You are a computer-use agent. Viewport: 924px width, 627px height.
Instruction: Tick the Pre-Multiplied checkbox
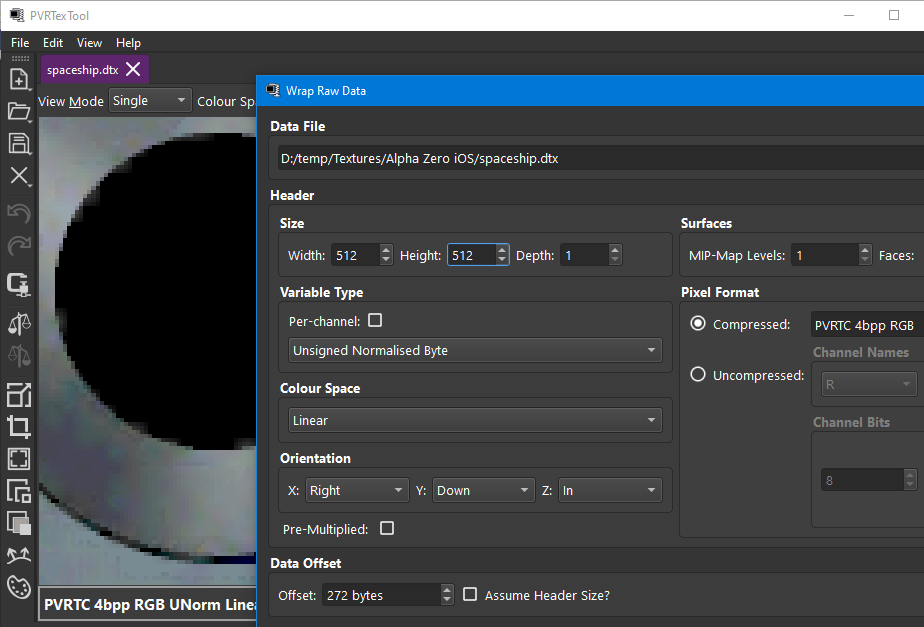point(387,528)
